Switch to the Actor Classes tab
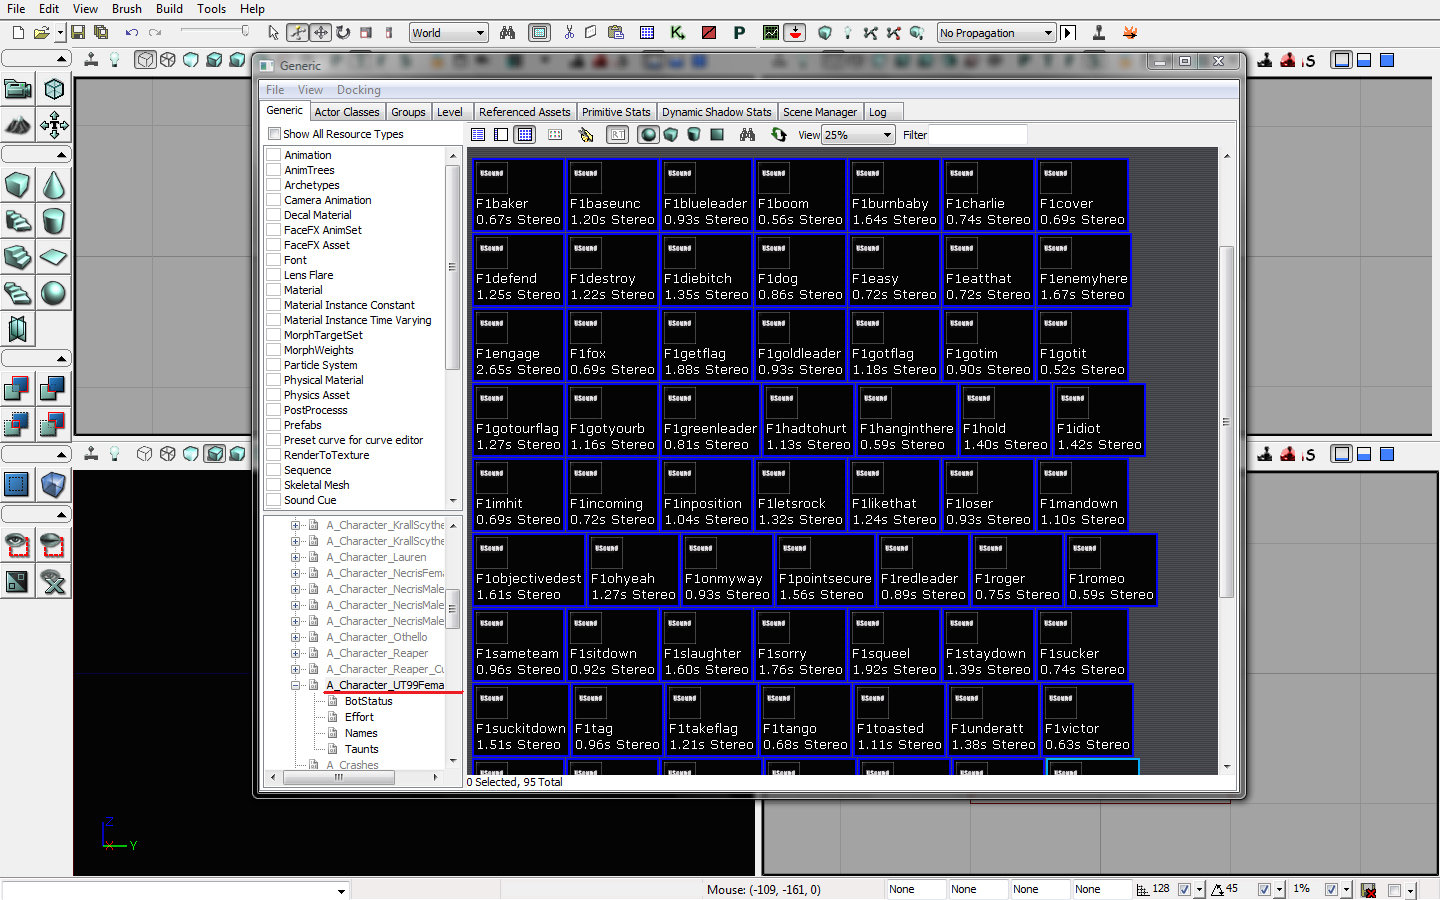This screenshot has width=1440, height=900. pos(346,112)
